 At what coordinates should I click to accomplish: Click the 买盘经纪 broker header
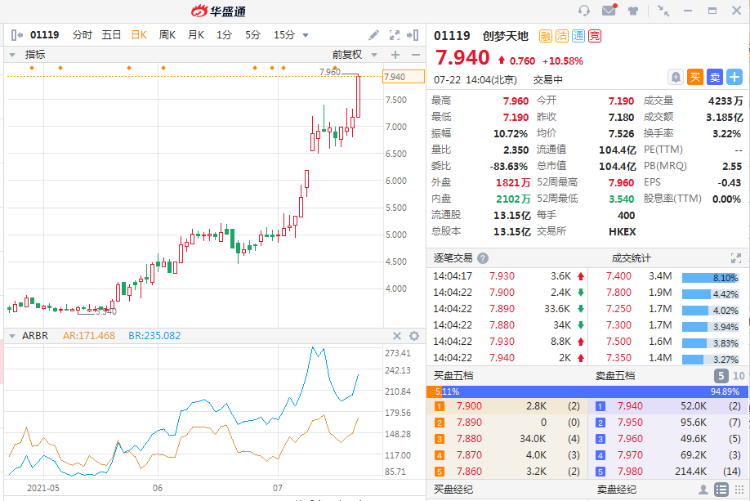(453, 490)
